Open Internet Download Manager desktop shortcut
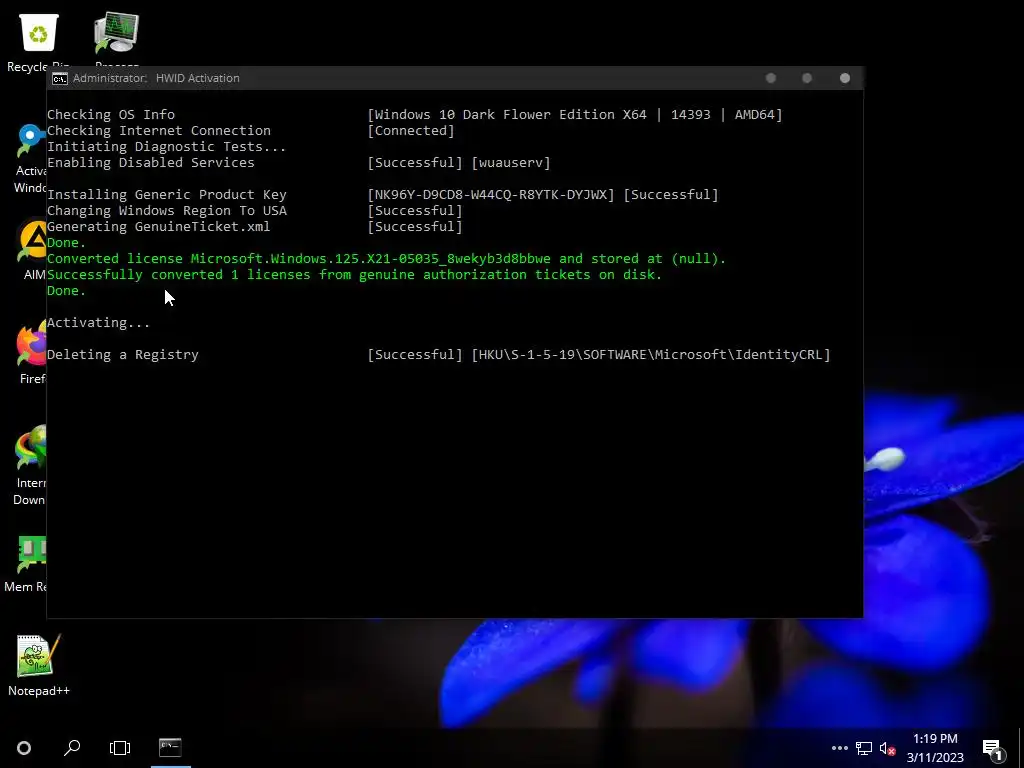The width and height of the screenshot is (1024, 768). [29, 465]
